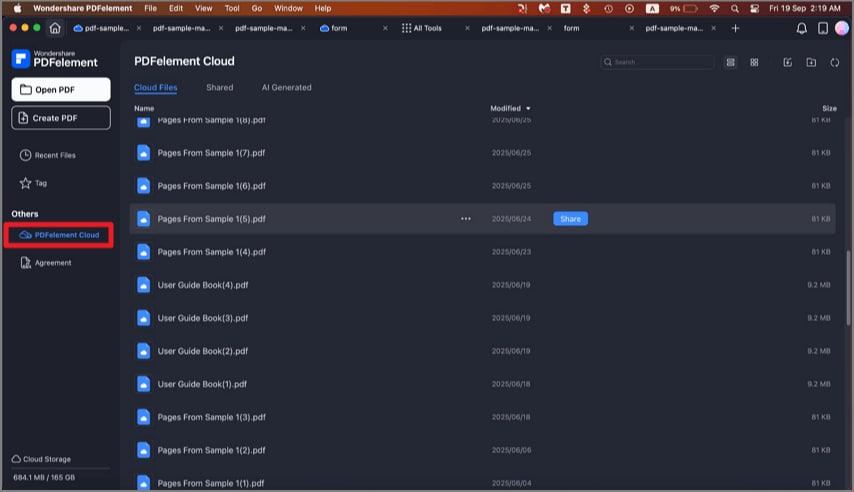Click the upload file icon
Viewport: 854px width, 492px height.
788,63
